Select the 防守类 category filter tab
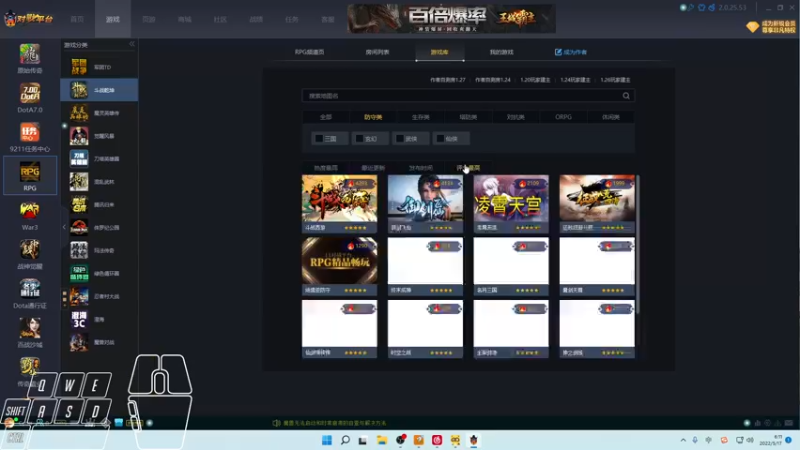This screenshot has width=800, height=450. coord(373,117)
